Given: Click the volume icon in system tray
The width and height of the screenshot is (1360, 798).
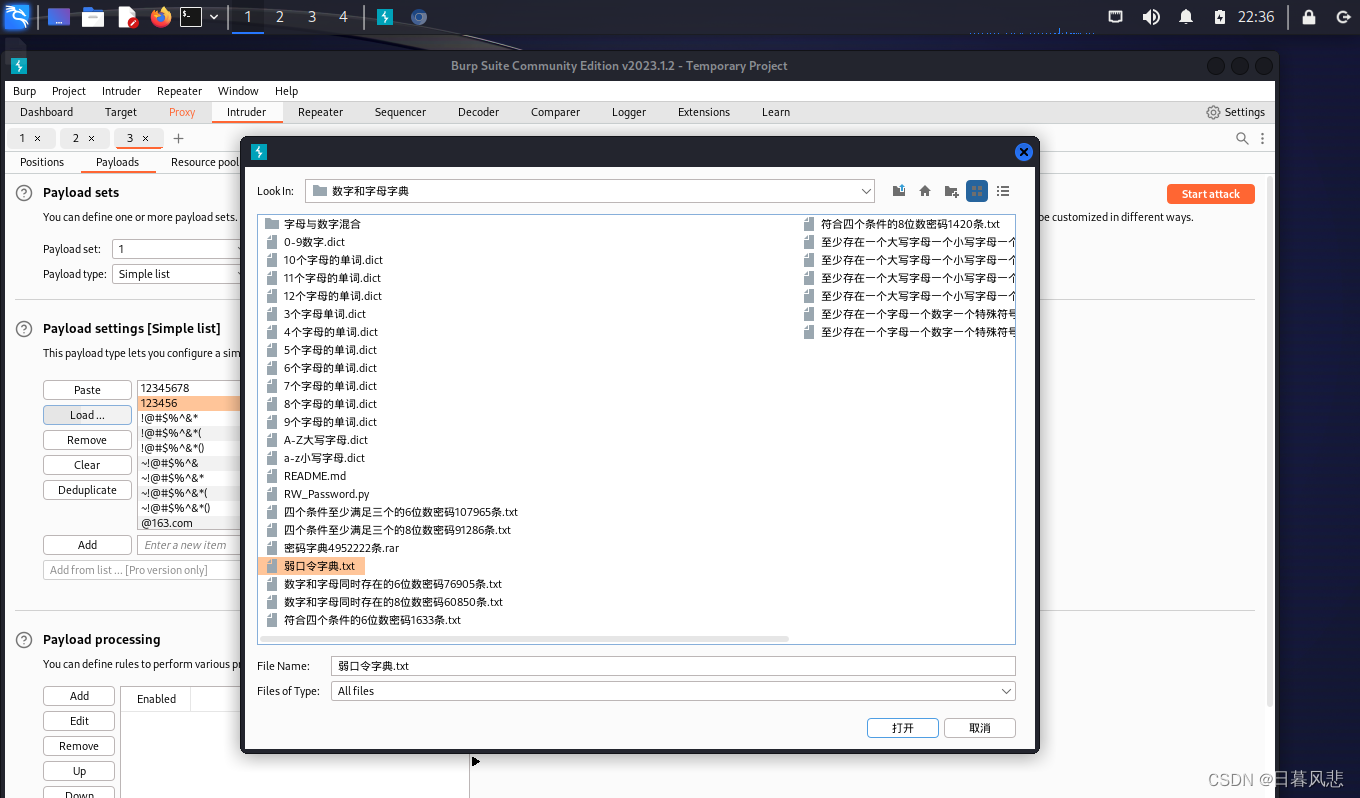Looking at the screenshot, I should [1151, 16].
